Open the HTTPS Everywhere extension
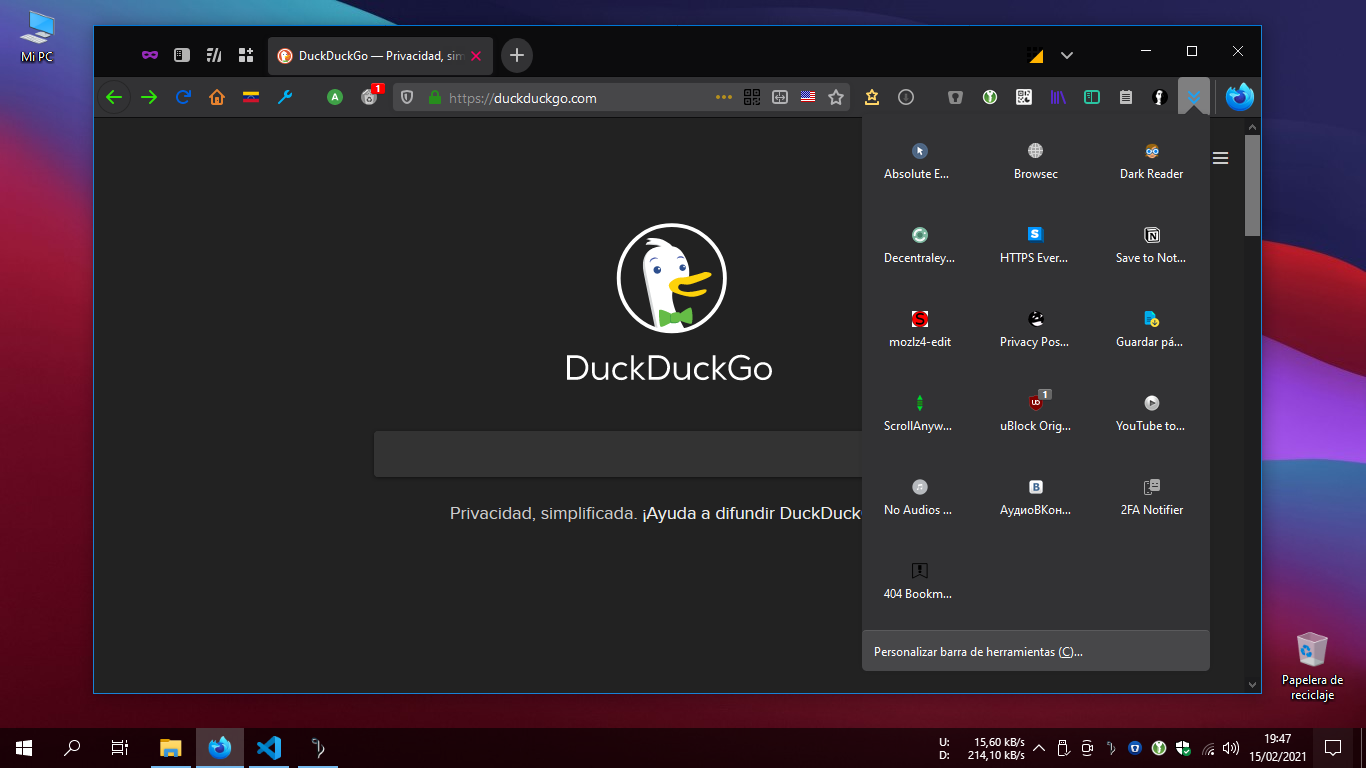The width and height of the screenshot is (1366, 768). click(x=1035, y=245)
